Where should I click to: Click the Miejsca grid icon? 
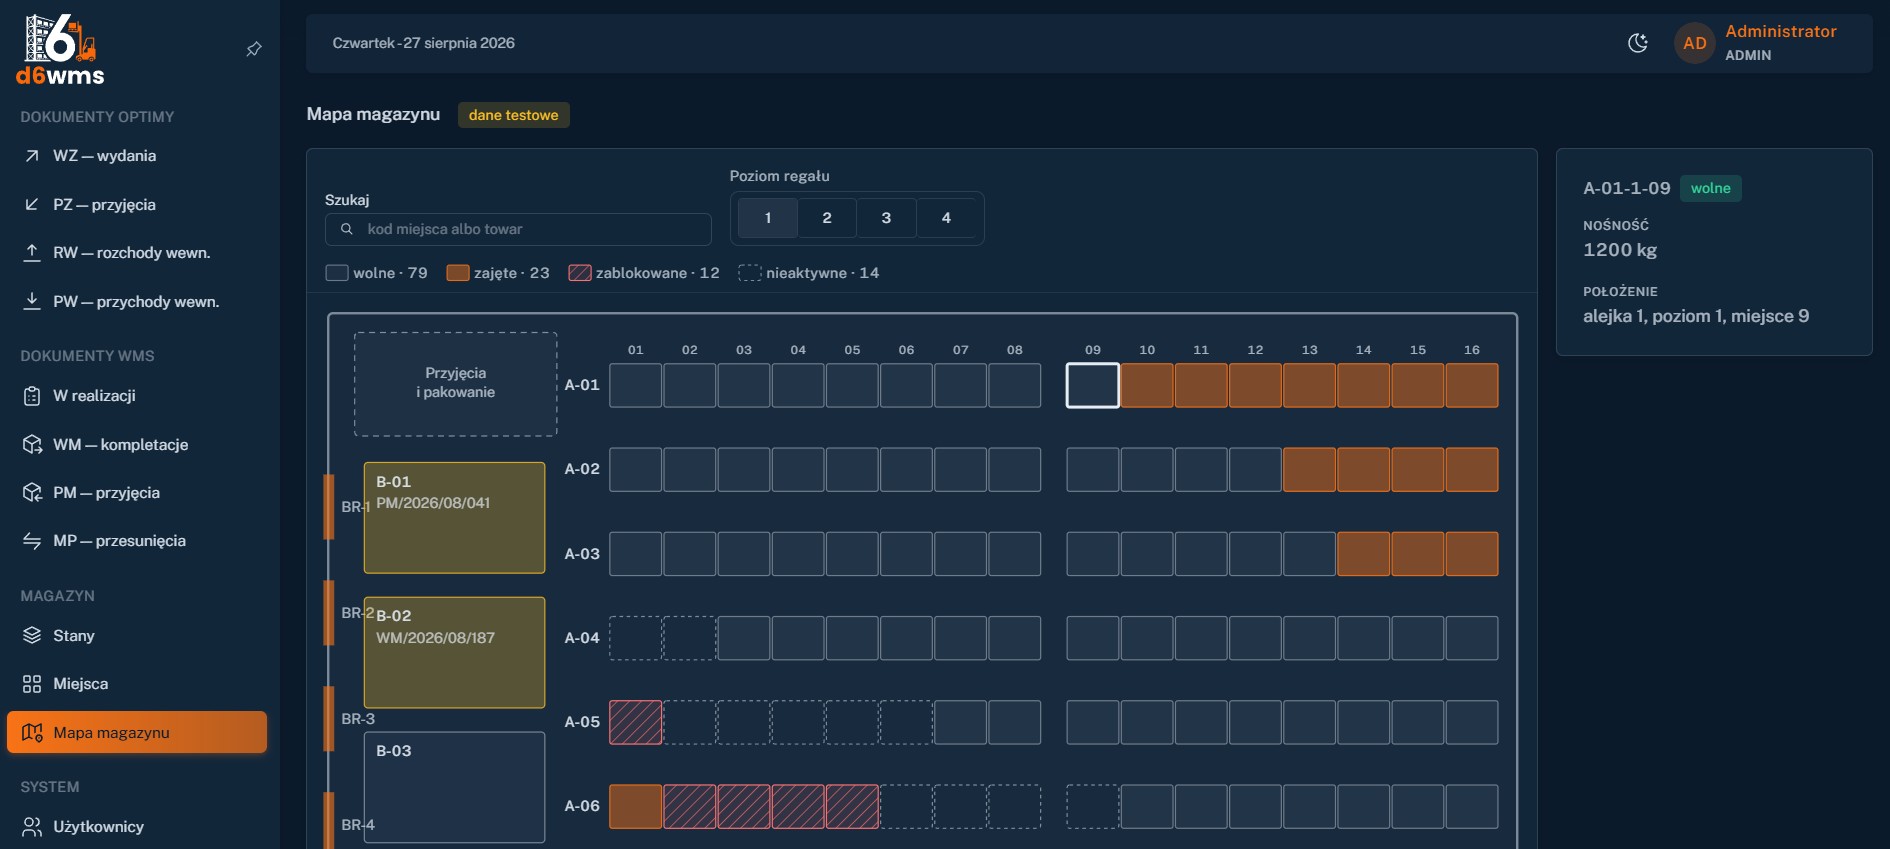coord(32,684)
